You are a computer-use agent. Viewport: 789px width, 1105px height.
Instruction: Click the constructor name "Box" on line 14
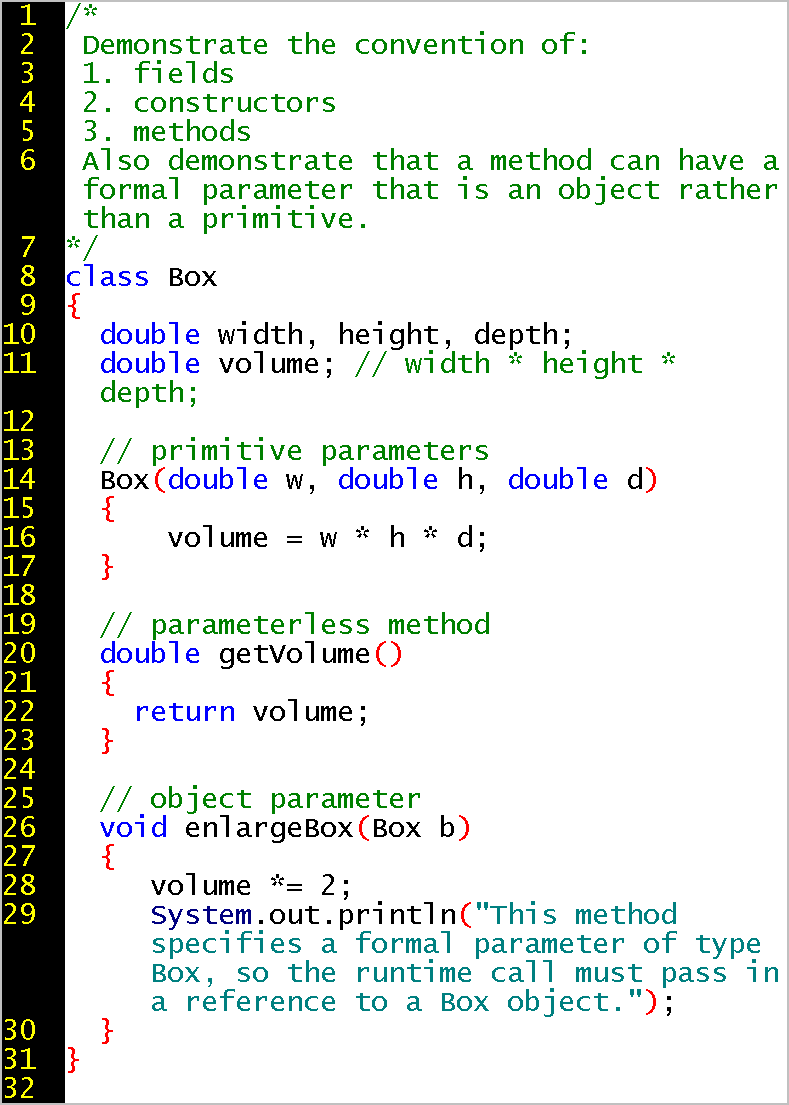click(125, 481)
